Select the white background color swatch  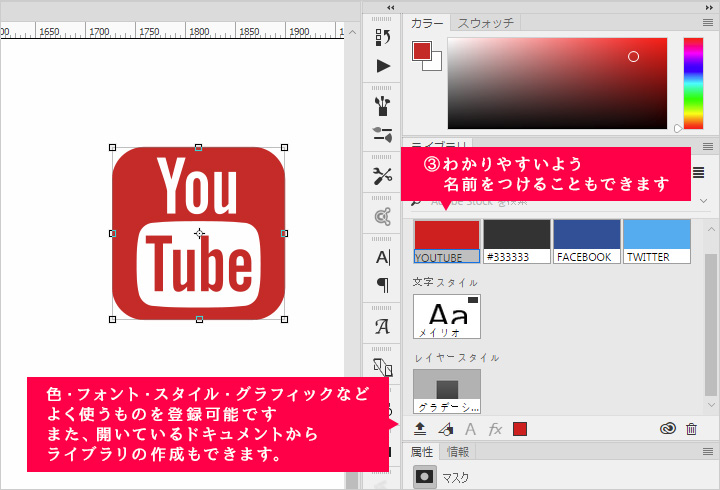pos(436,64)
